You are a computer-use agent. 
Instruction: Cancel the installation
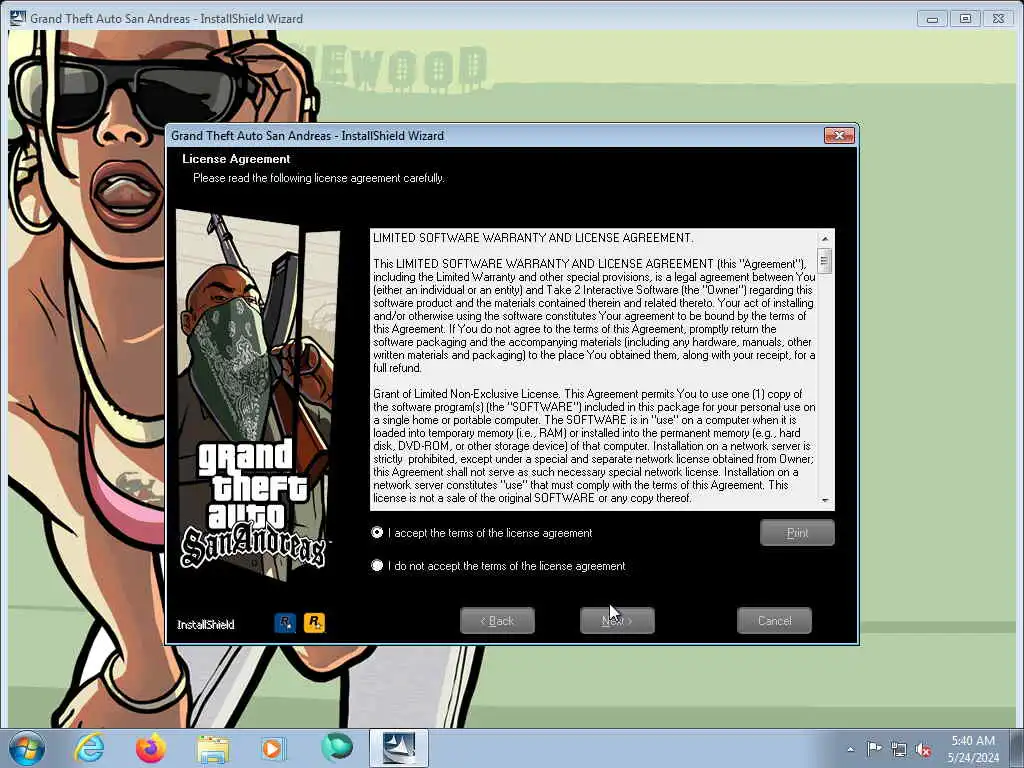tap(774, 620)
